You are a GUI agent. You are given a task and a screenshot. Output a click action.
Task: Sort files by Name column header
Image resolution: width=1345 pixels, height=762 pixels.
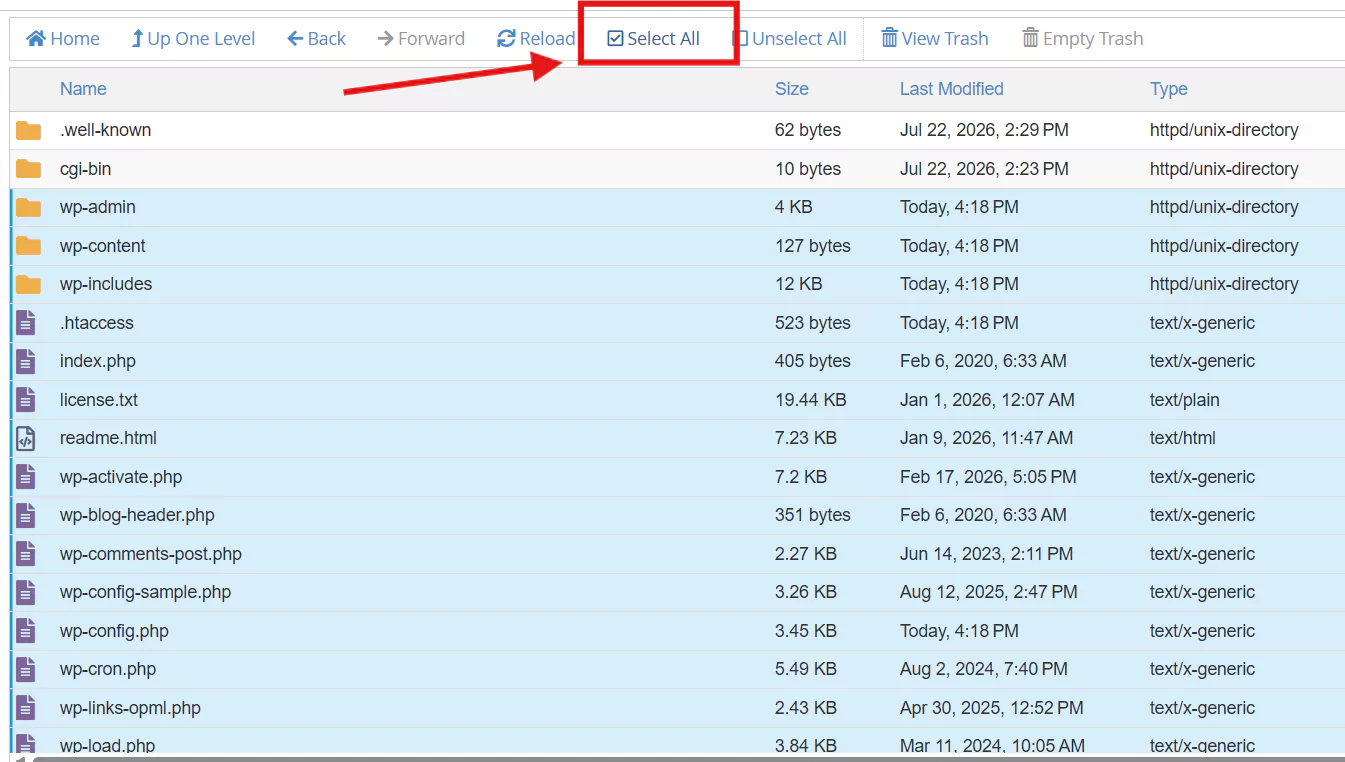83,89
